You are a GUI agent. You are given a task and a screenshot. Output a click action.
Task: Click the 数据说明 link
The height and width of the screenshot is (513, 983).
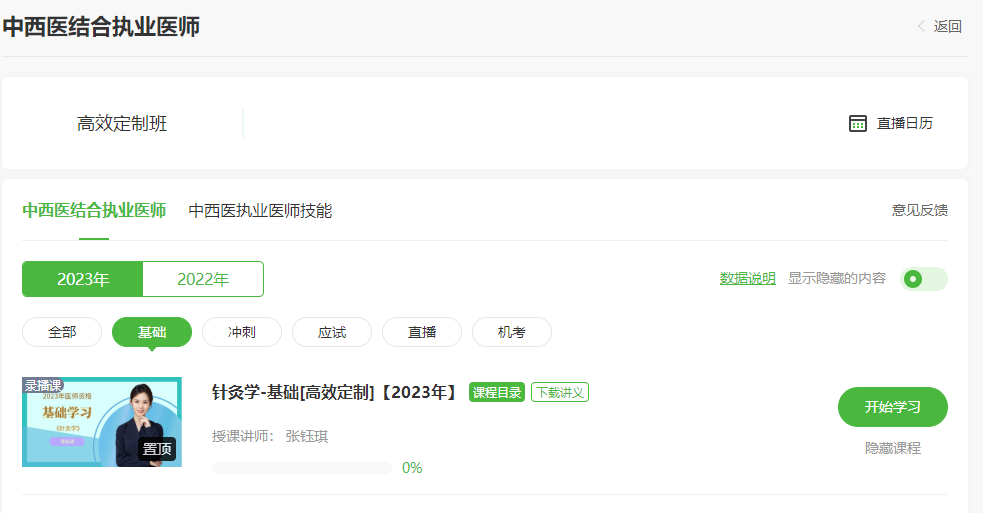click(747, 279)
